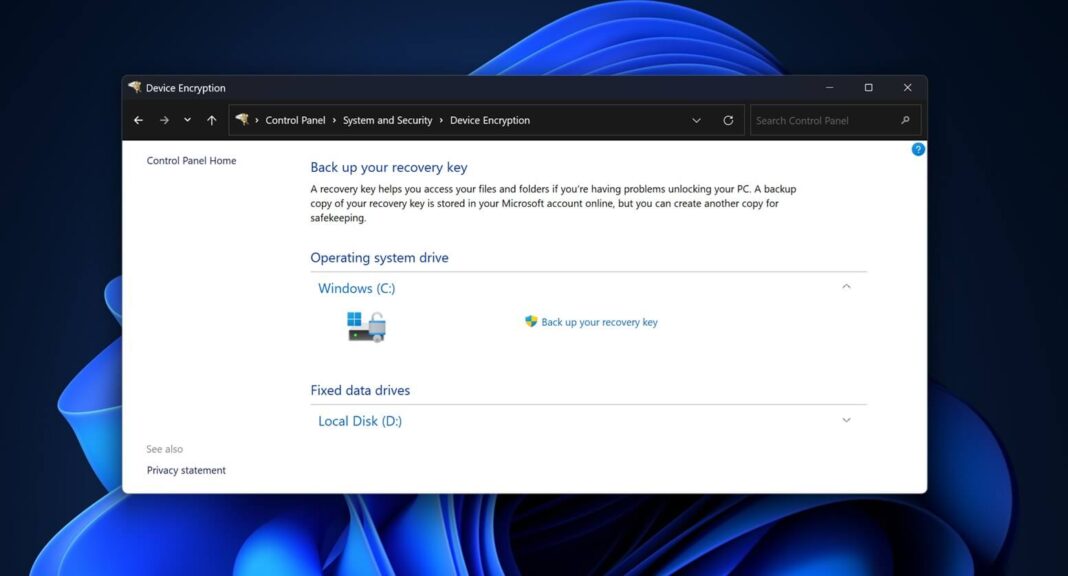Click Back up your recovery key
1068x576 pixels.
pyautogui.click(x=599, y=321)
